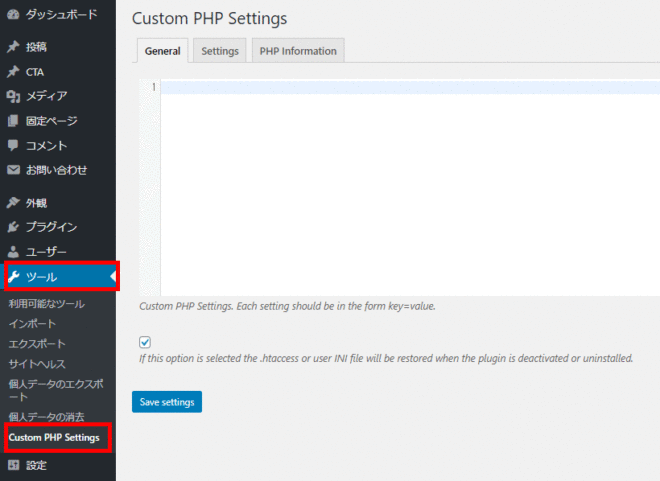Screen dimensions: 660x481
Task: Switch to the General tab
Action: coord(162,51)
